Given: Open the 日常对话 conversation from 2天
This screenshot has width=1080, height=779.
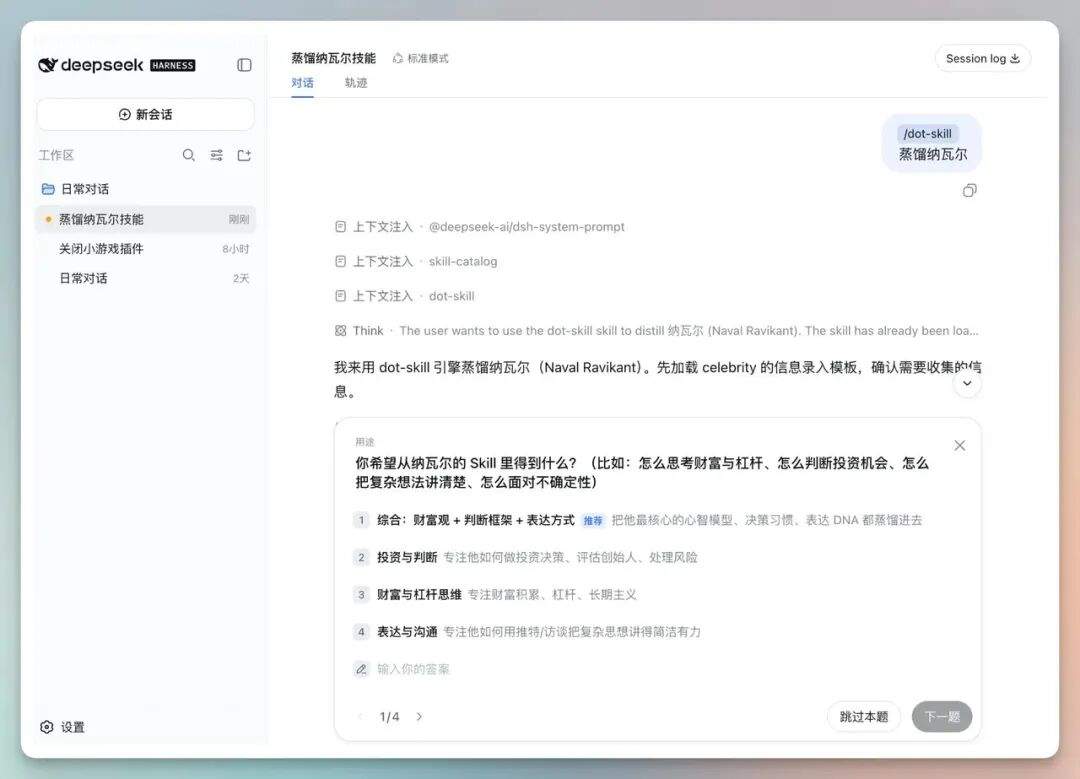Looking at the screenshot, I should pos(145,278).
